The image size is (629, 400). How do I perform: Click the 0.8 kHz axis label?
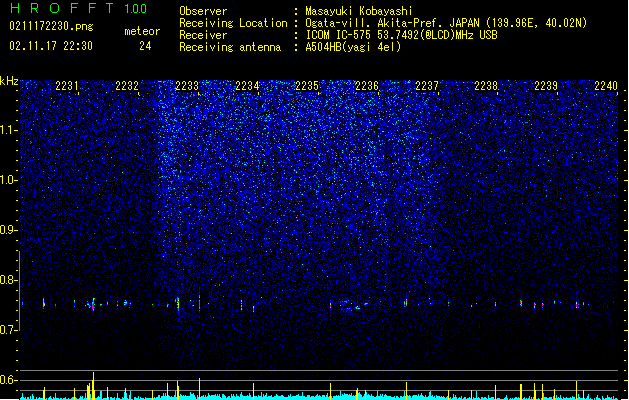click(9, 280)
